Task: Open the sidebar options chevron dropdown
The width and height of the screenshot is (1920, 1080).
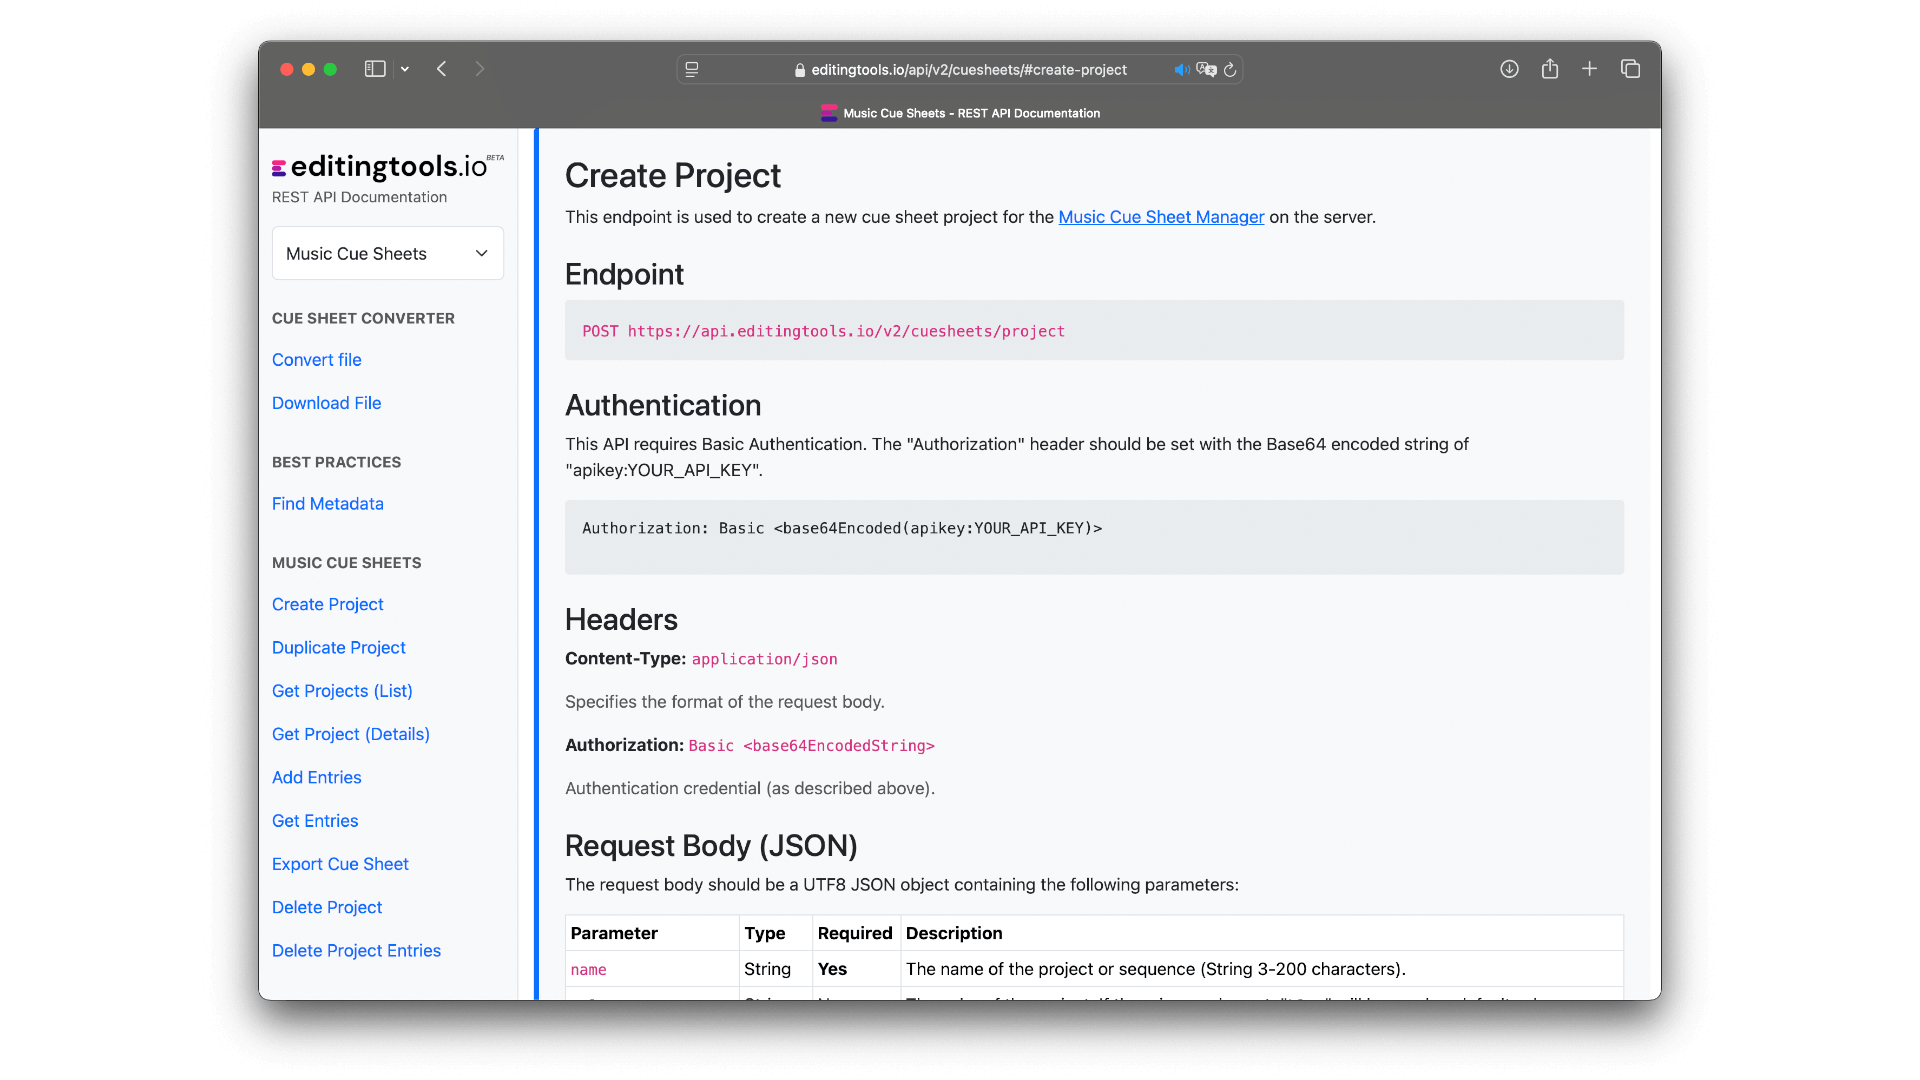Action: [405, 69]
